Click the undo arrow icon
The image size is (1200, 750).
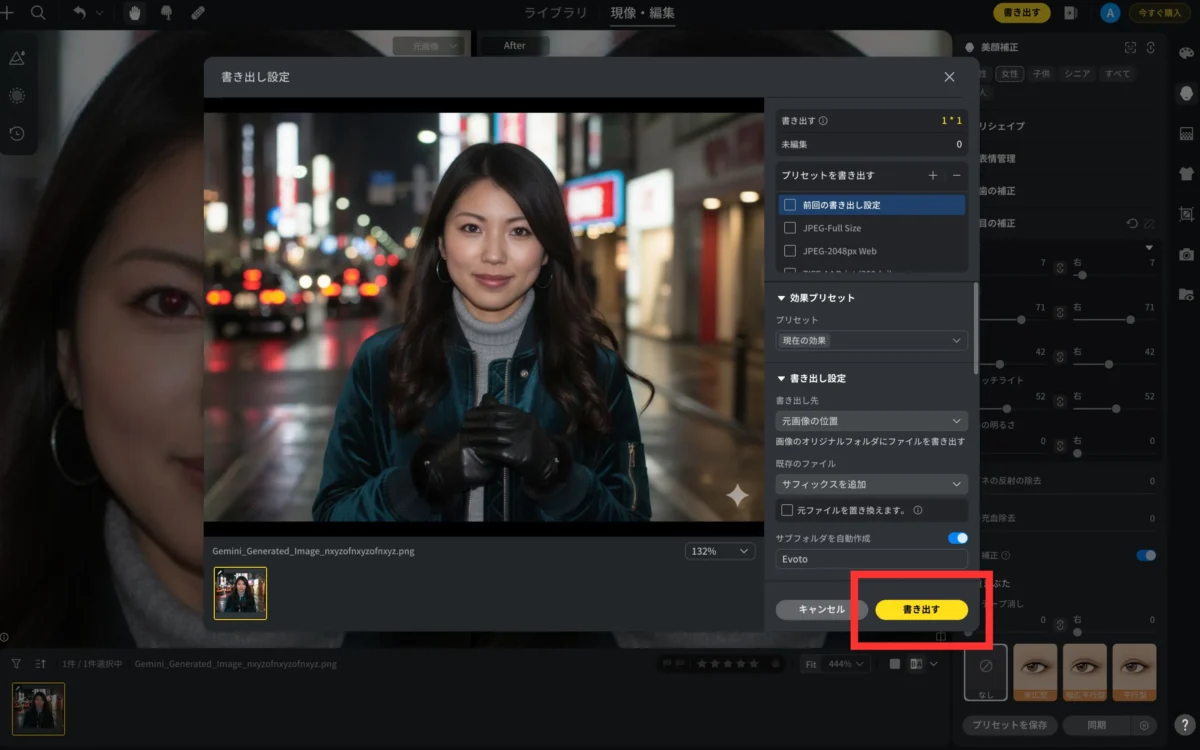(x=79, y=13)
